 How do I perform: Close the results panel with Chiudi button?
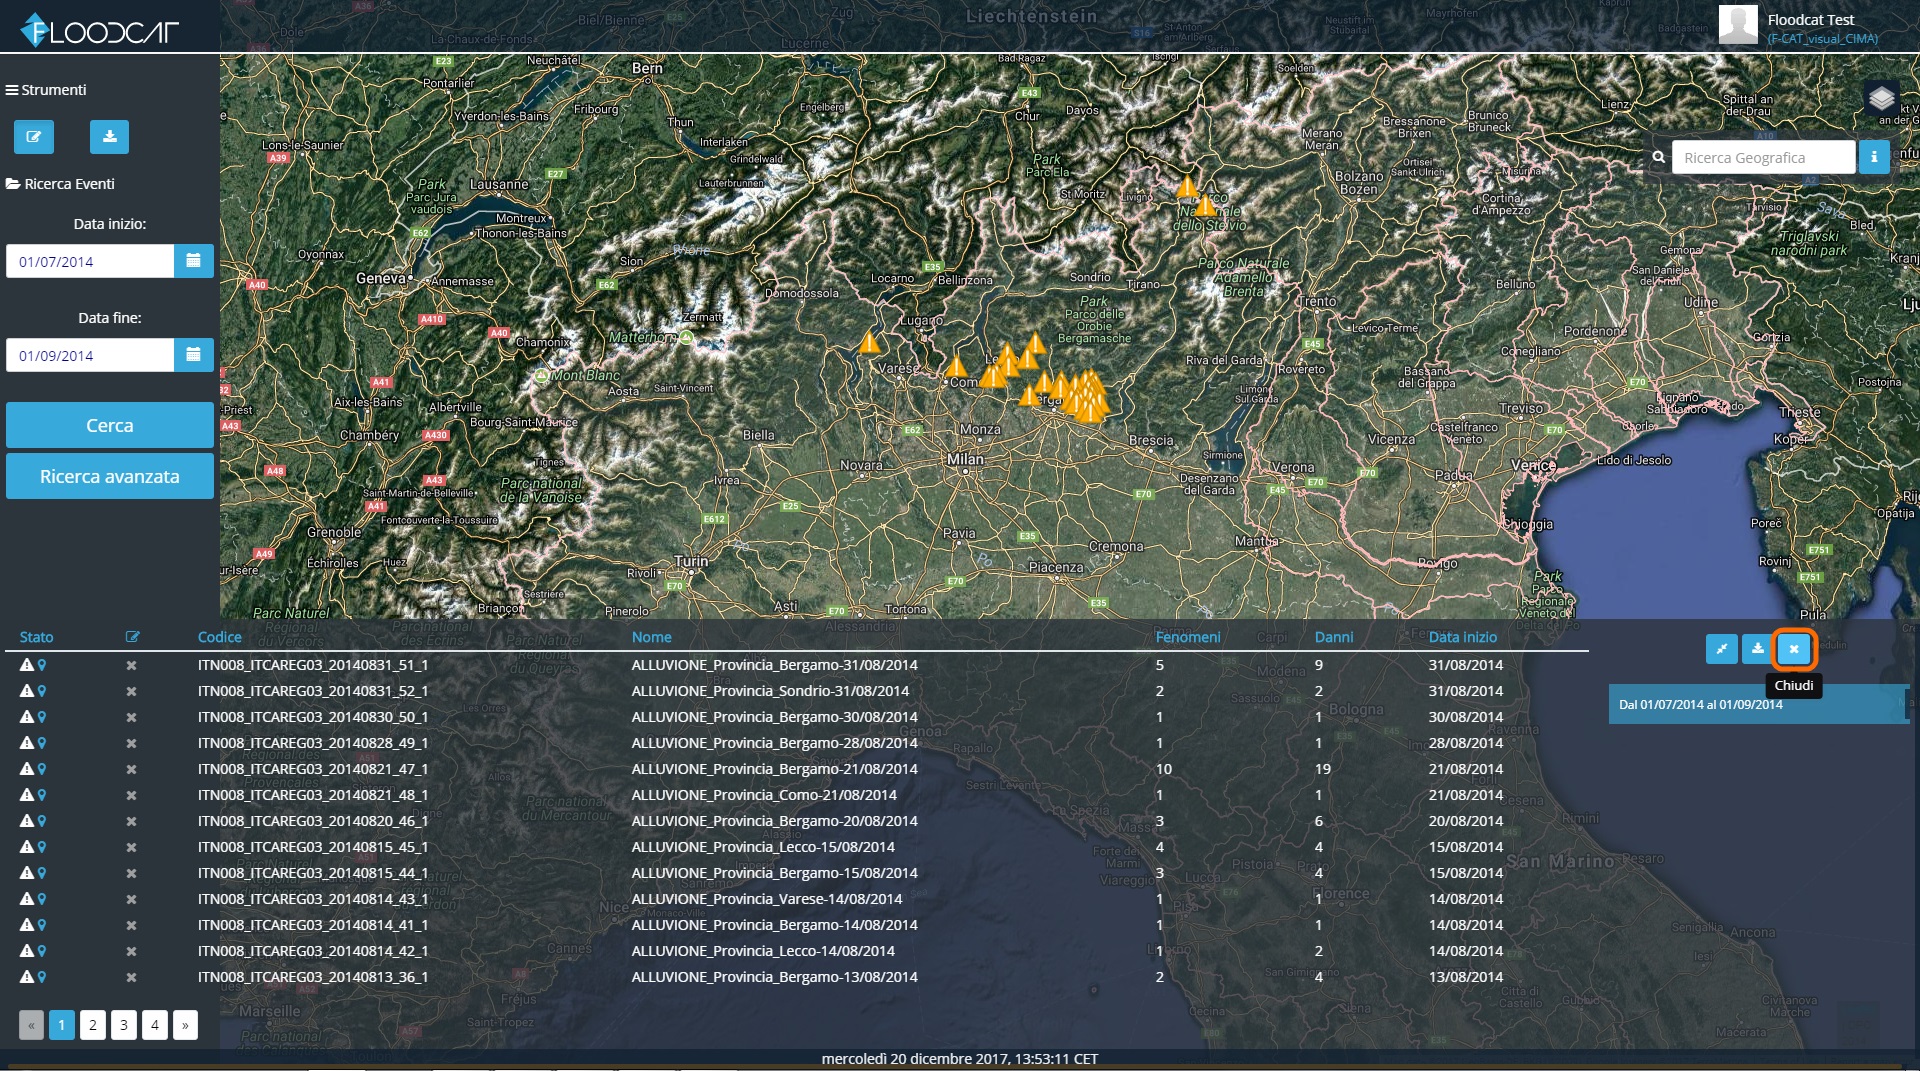pyautogui.click(x=1794, y=649)
